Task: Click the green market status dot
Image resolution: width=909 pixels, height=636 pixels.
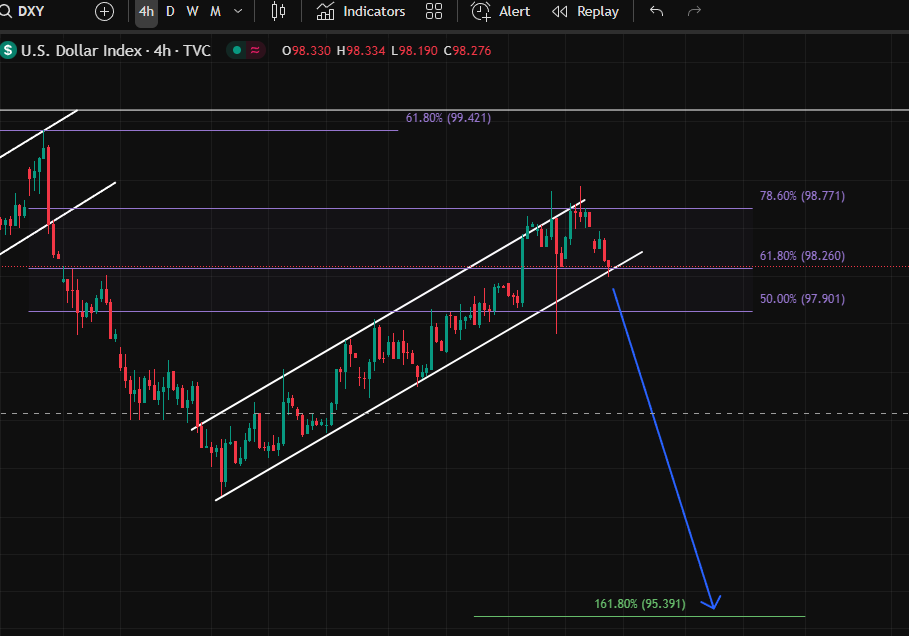Action: coord(237,50)
